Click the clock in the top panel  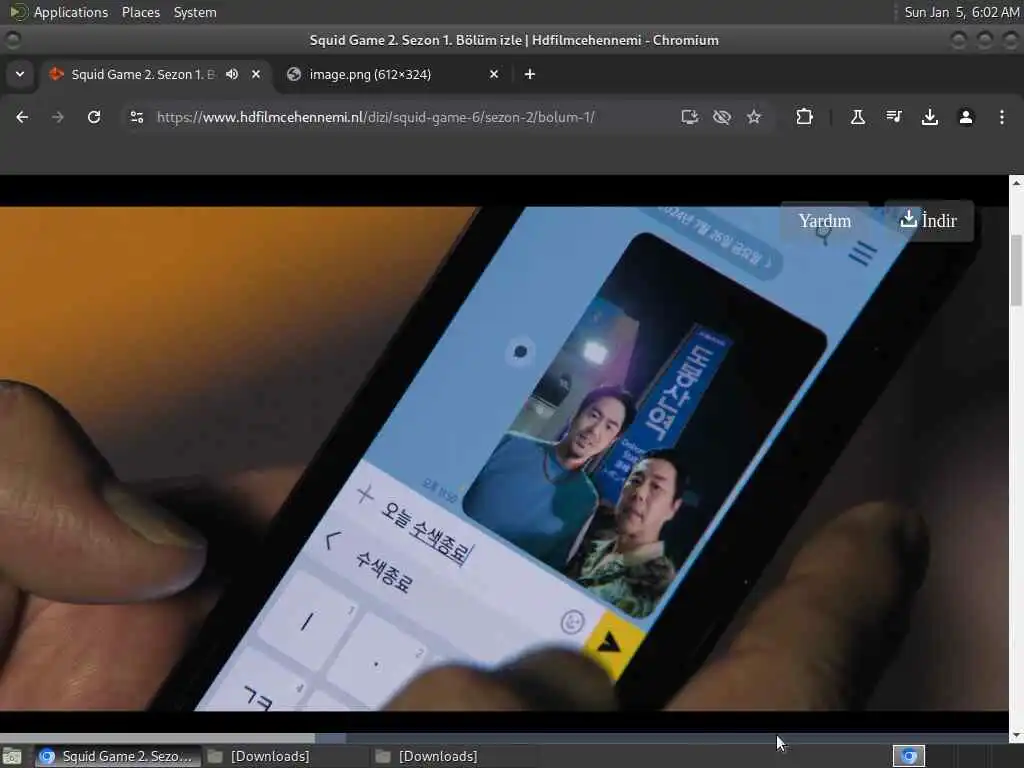coord(961,12)
